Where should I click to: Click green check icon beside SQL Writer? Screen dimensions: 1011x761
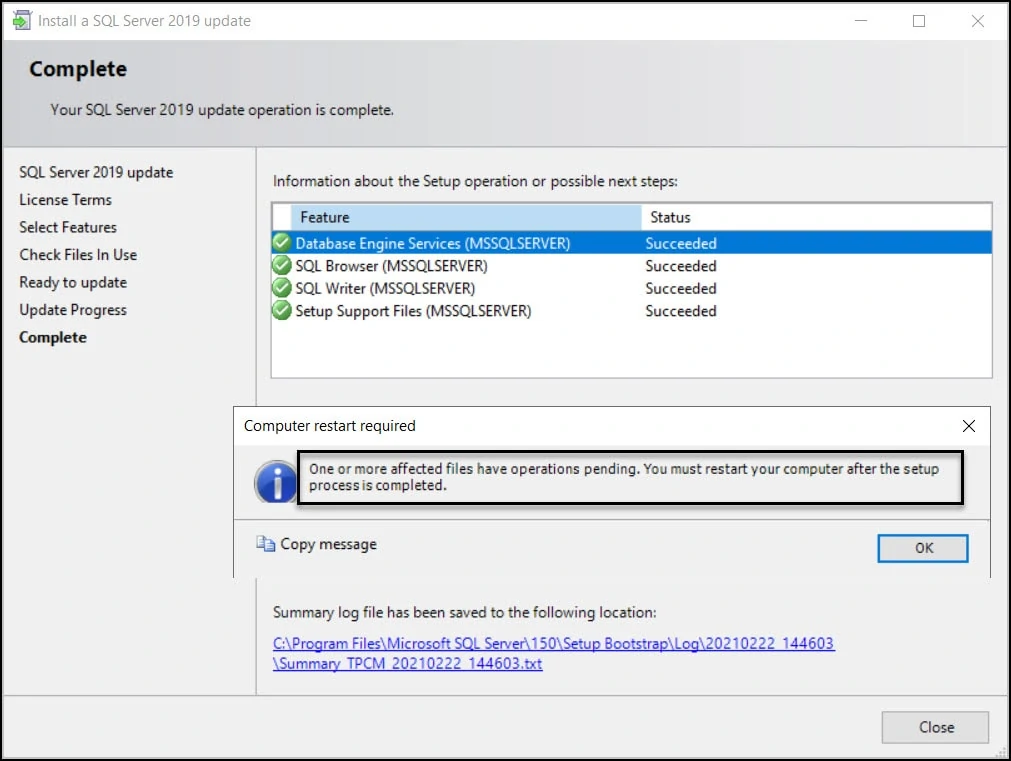tap(282, 288)
